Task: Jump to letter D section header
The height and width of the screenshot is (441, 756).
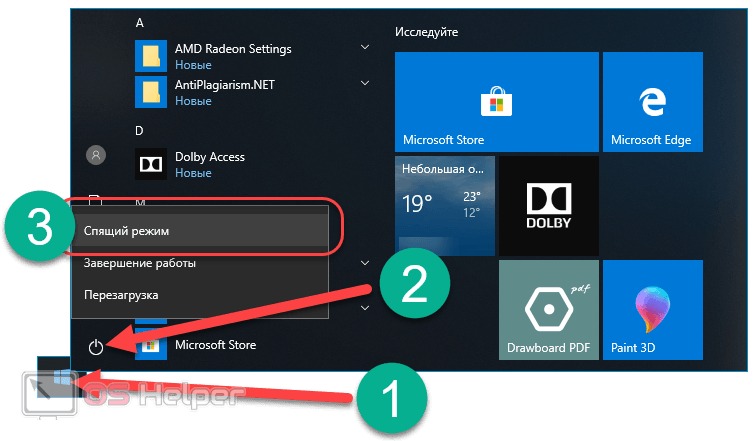Action: pos(139,131)
